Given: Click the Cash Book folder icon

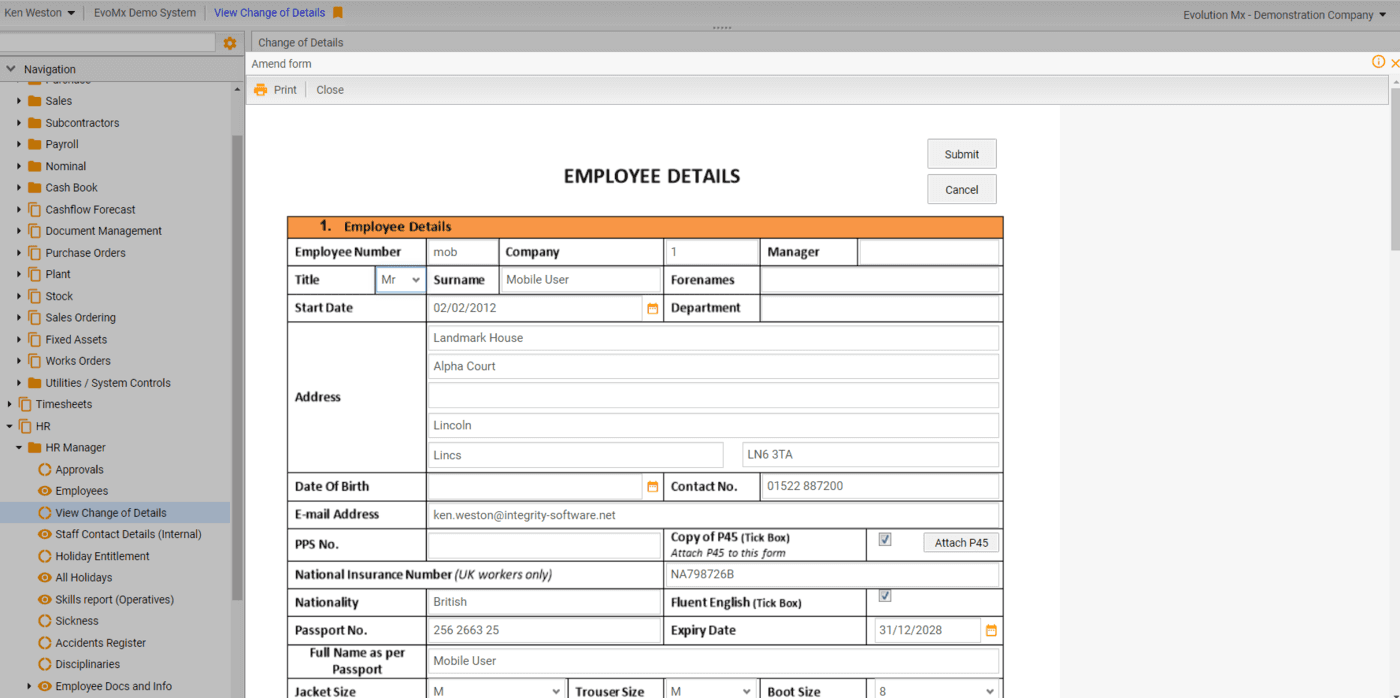Looking at the screenshot, I should 35,188.
